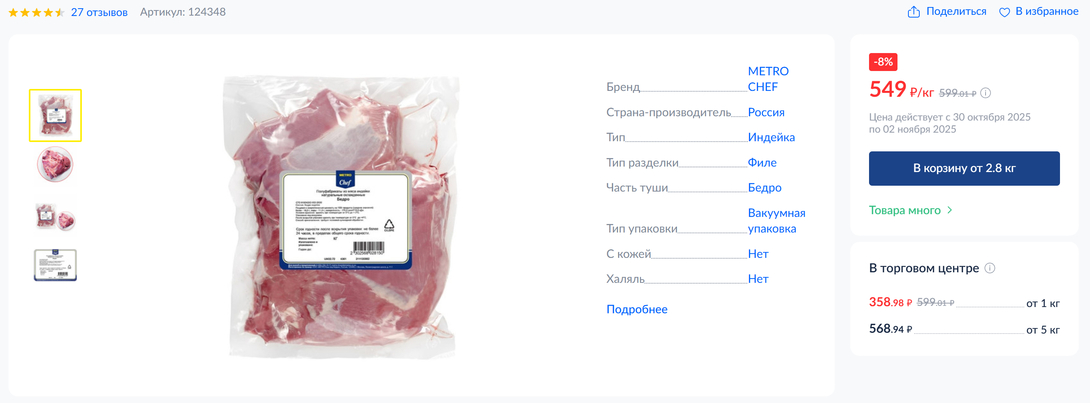Click the Россия country link
The height and width of the screenshot is (403, 1090).
click(766, 113)
